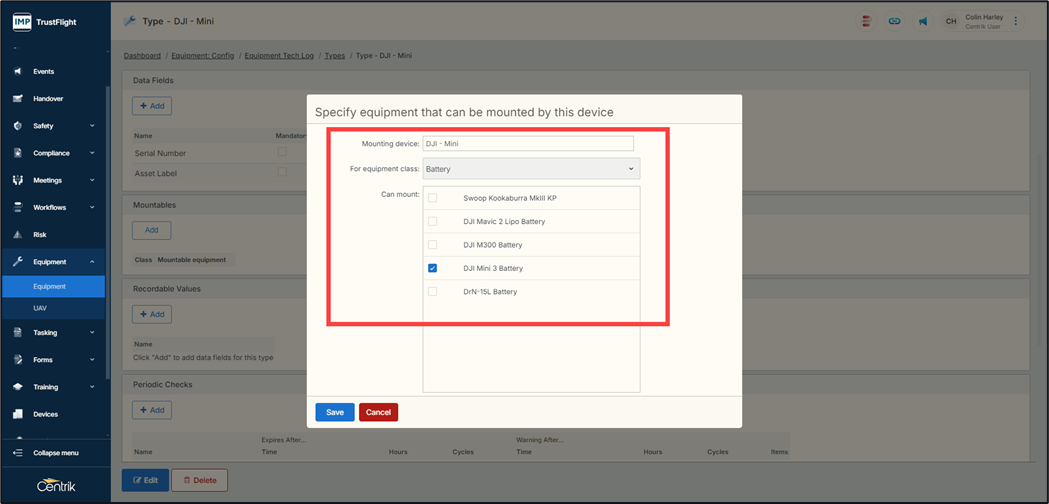The image size is (1049, 504).
Task: Tick the Swoop Kookaburra MkIII KP checkbox
Action: click(x=432, y=198)
